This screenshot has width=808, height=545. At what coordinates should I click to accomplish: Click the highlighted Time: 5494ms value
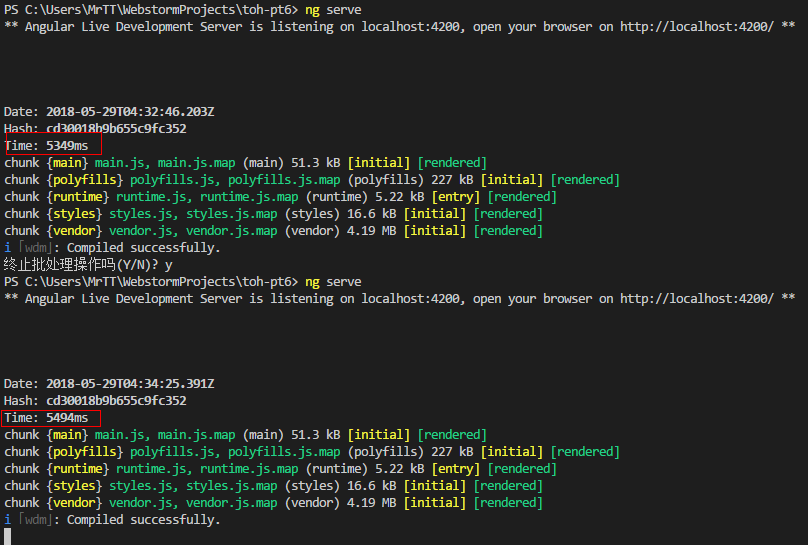click(x=52, y=417)
